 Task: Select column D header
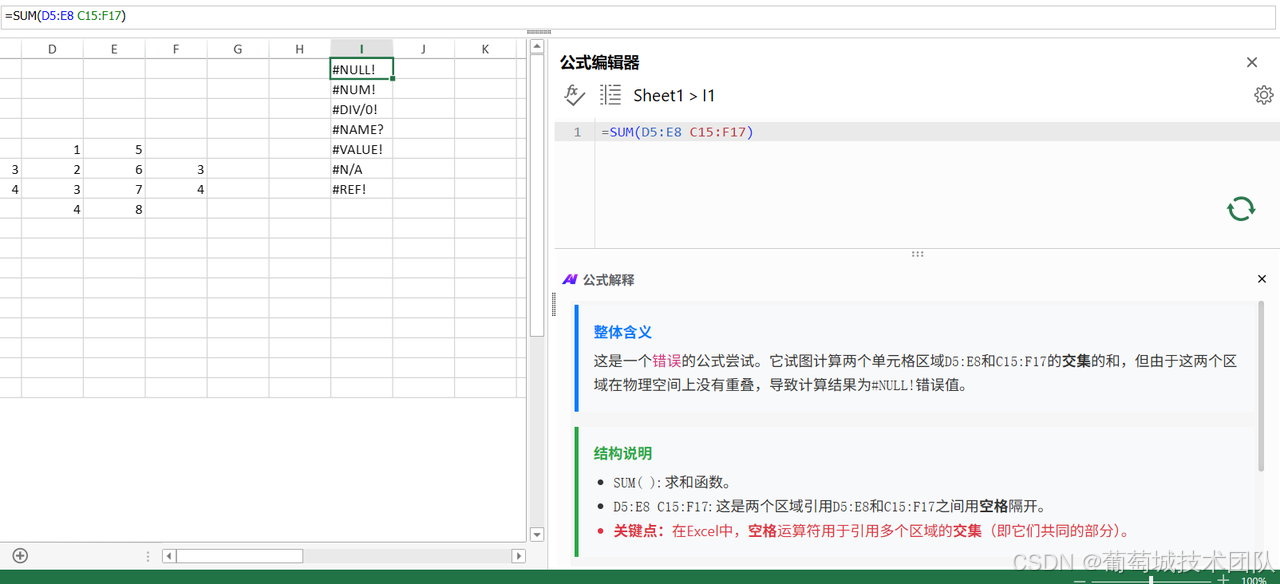52,49
